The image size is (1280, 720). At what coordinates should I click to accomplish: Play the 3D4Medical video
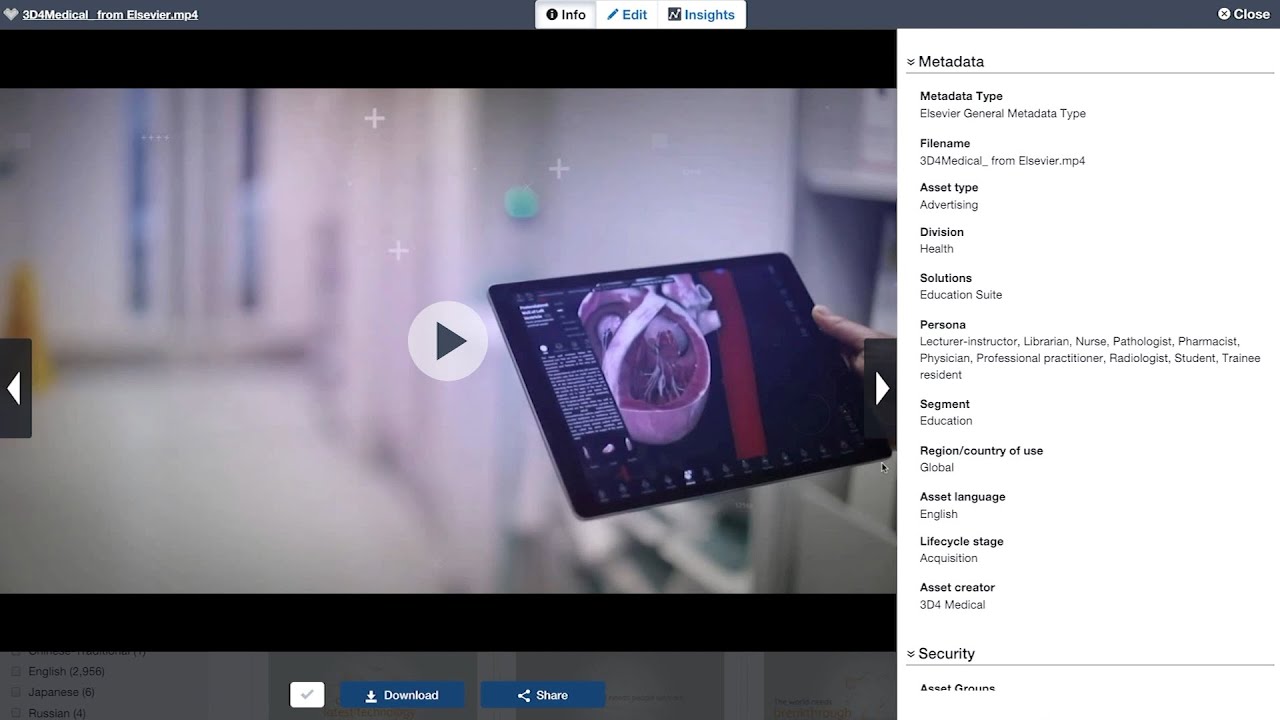tap(448, 341)
